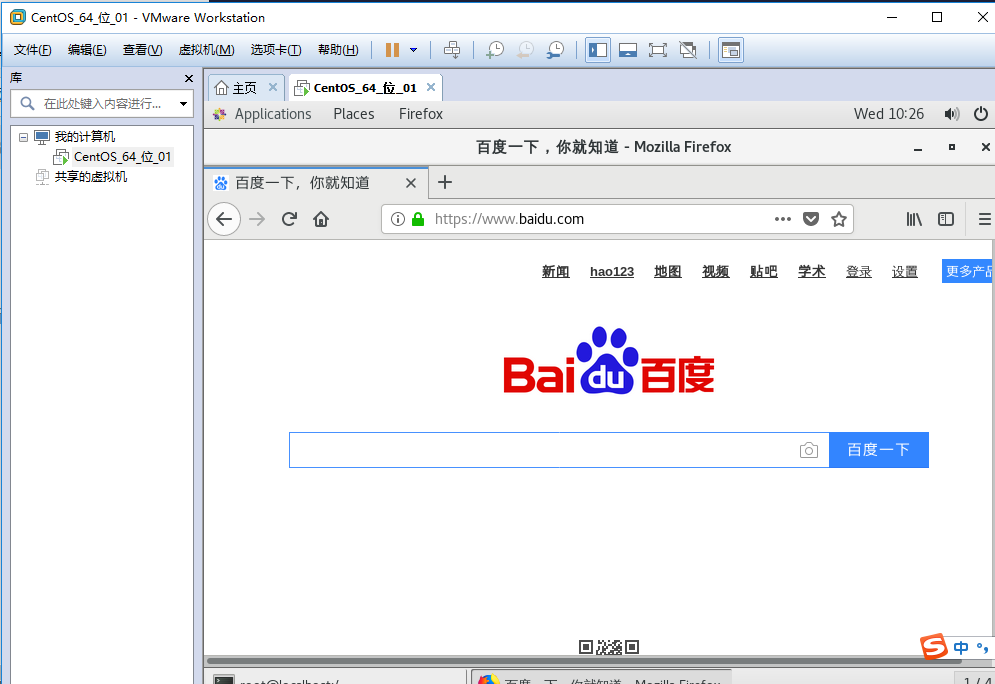995x684 pixels.
Task: Click the 百度一下 search button
Action: tap(879, 450)
